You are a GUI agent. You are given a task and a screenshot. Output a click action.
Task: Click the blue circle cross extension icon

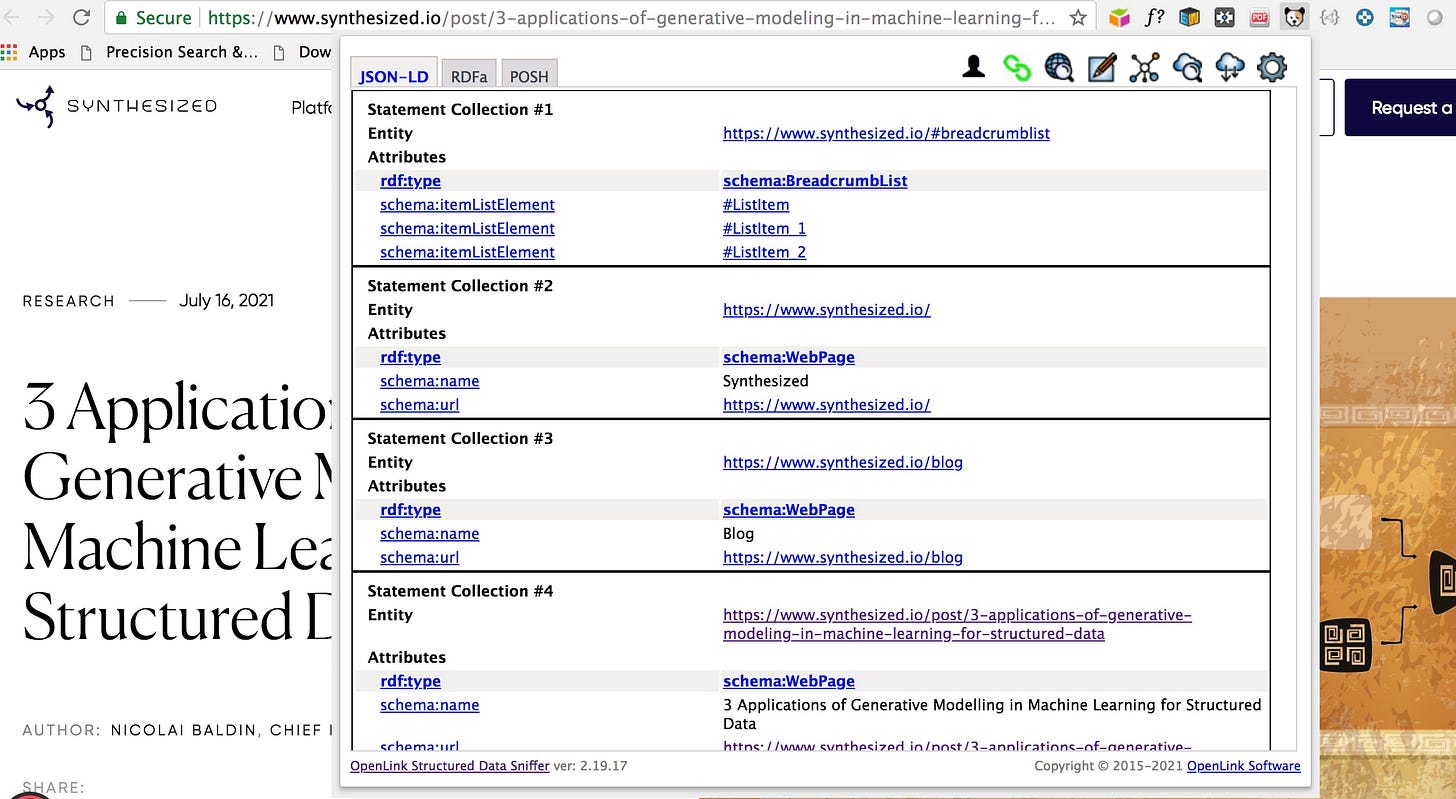click(1365, 17)
